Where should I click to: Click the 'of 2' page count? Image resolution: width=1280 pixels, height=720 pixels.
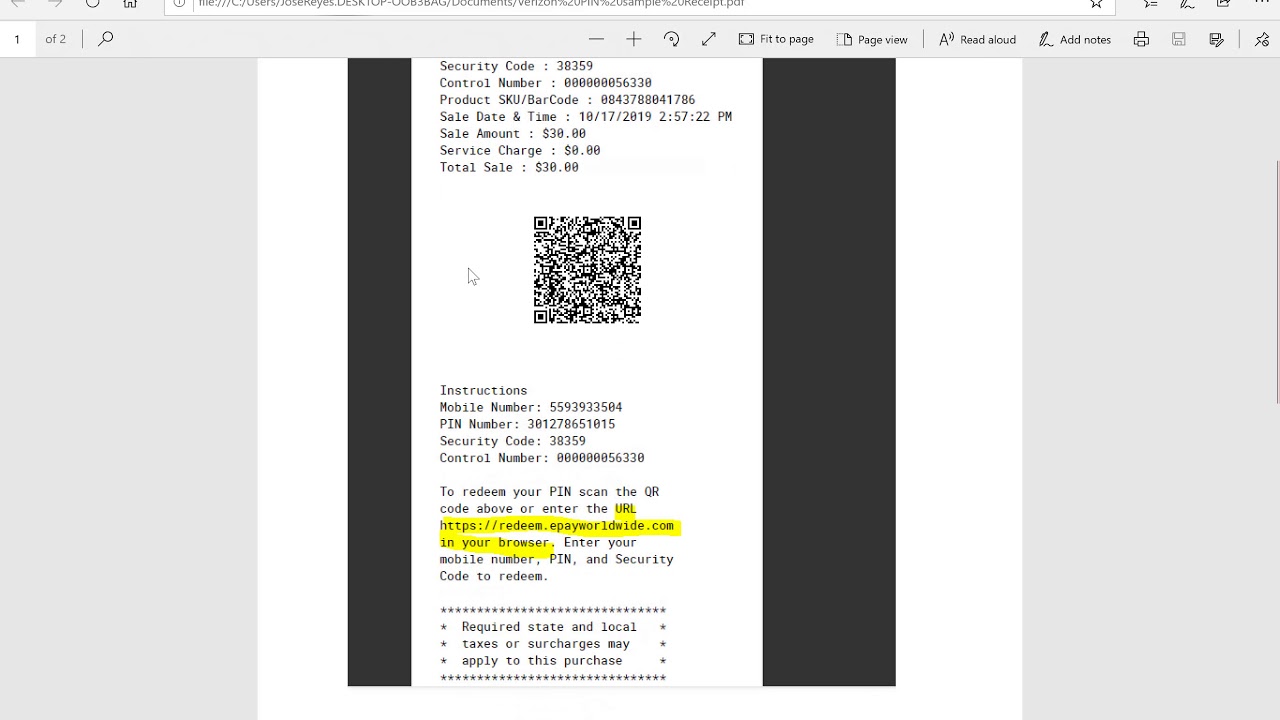56,39
